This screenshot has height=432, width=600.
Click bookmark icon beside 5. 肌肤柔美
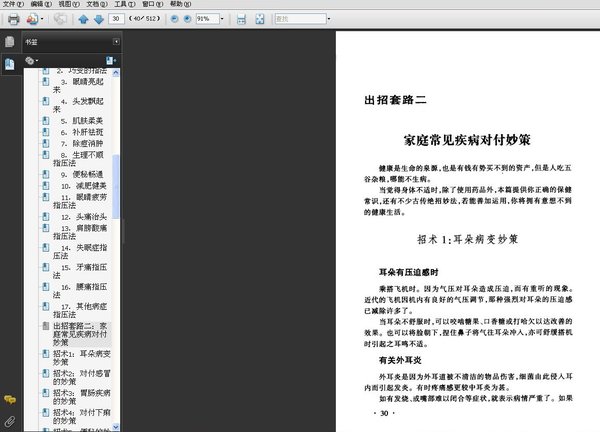pos(46,121)
